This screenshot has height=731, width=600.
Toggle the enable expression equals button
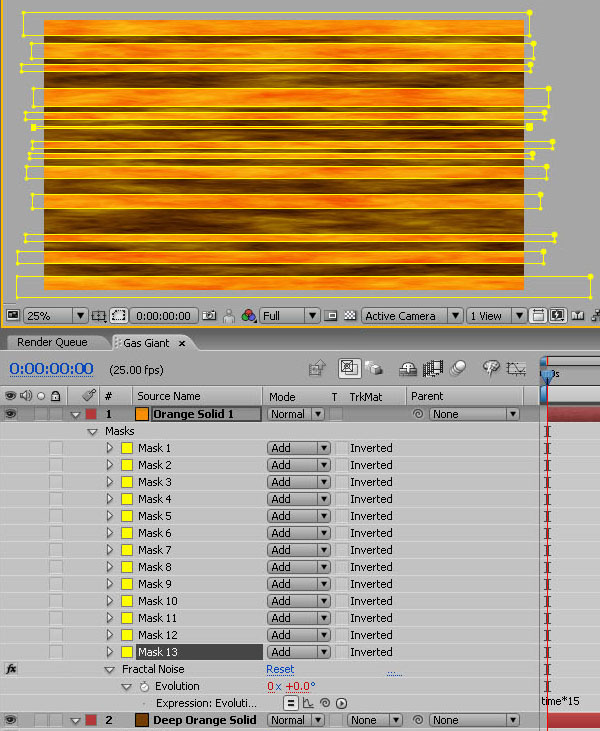(x=291, y=703)
